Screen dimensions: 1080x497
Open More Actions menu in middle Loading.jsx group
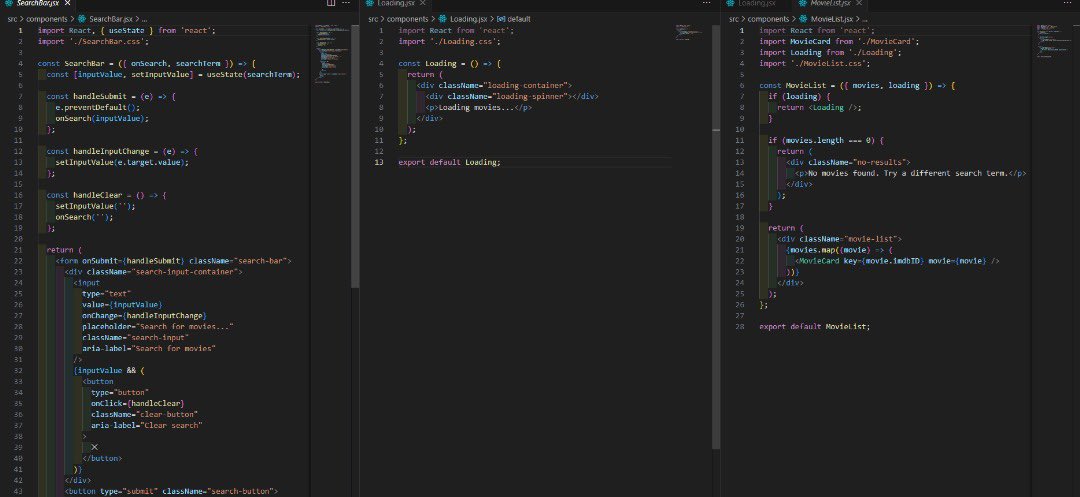[706, 3]
